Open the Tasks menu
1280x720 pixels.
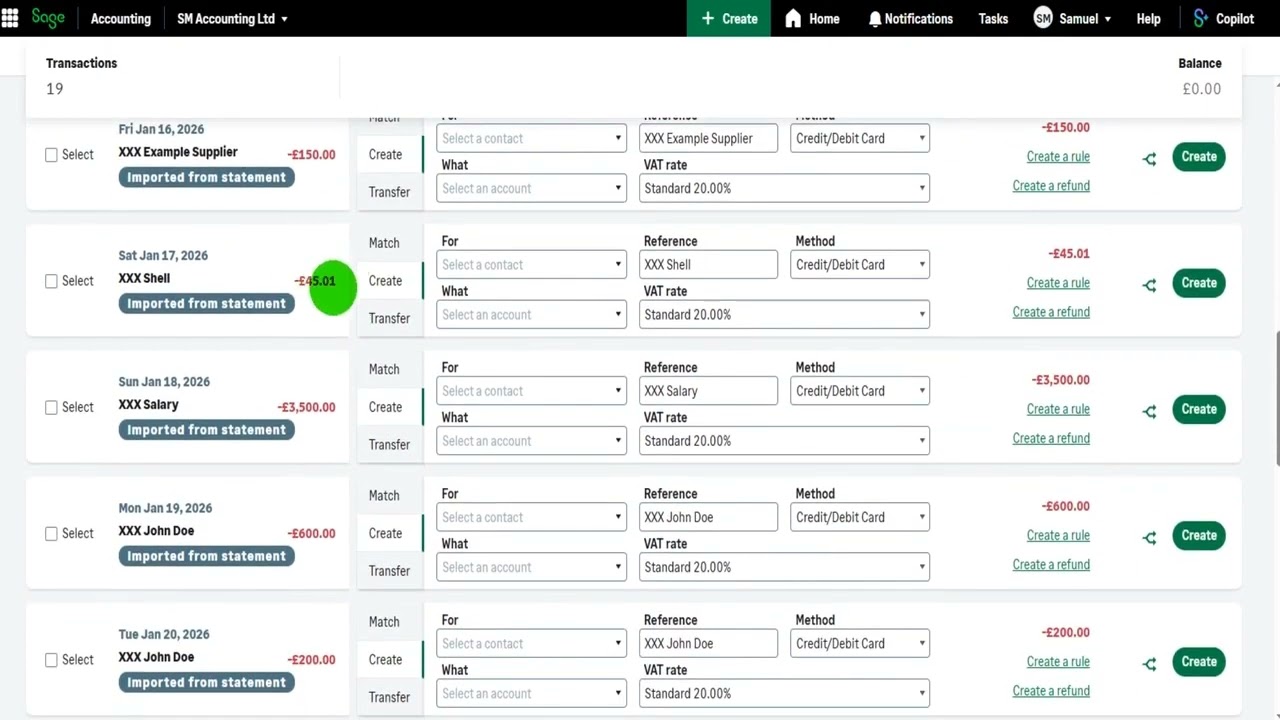coord(993,18)
